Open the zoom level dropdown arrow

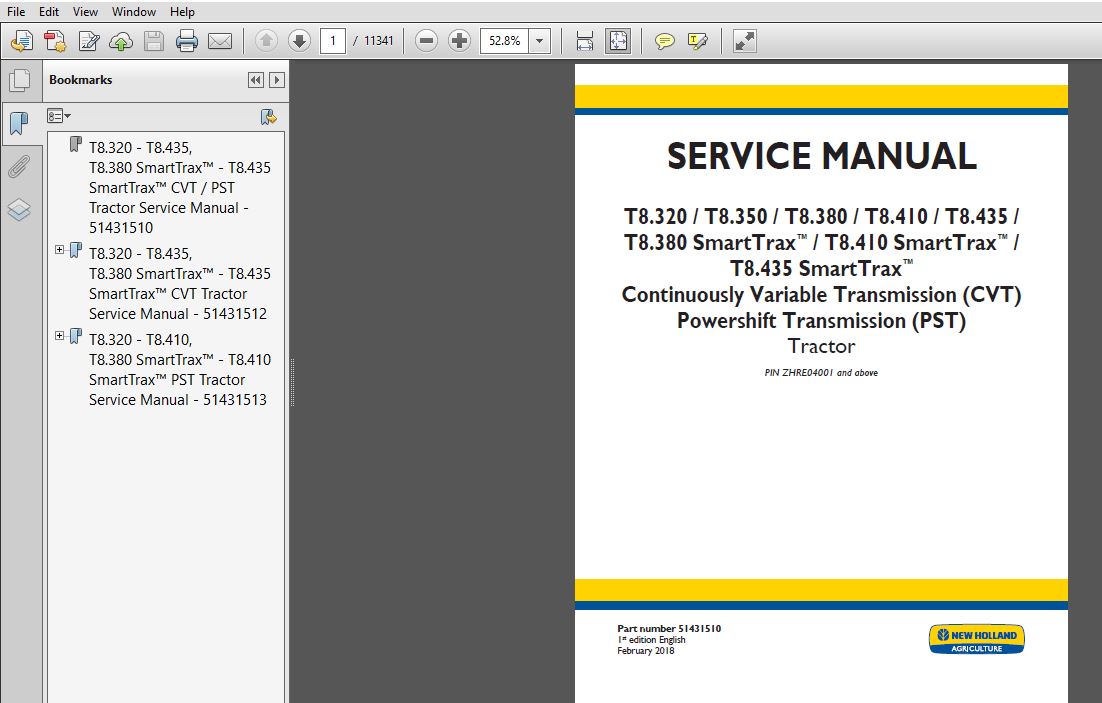[x=539, y=41]
